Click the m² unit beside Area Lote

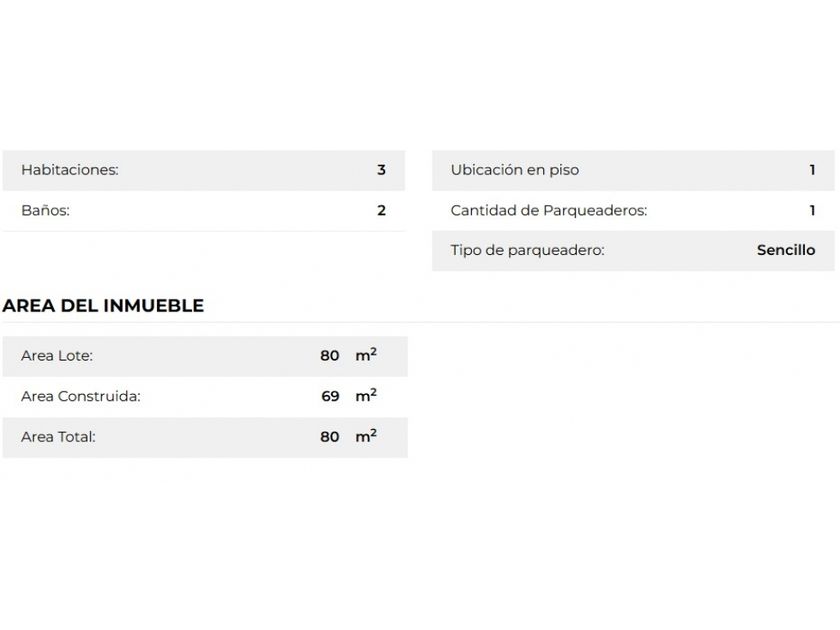pyautogui.click(x=366, y=355)
